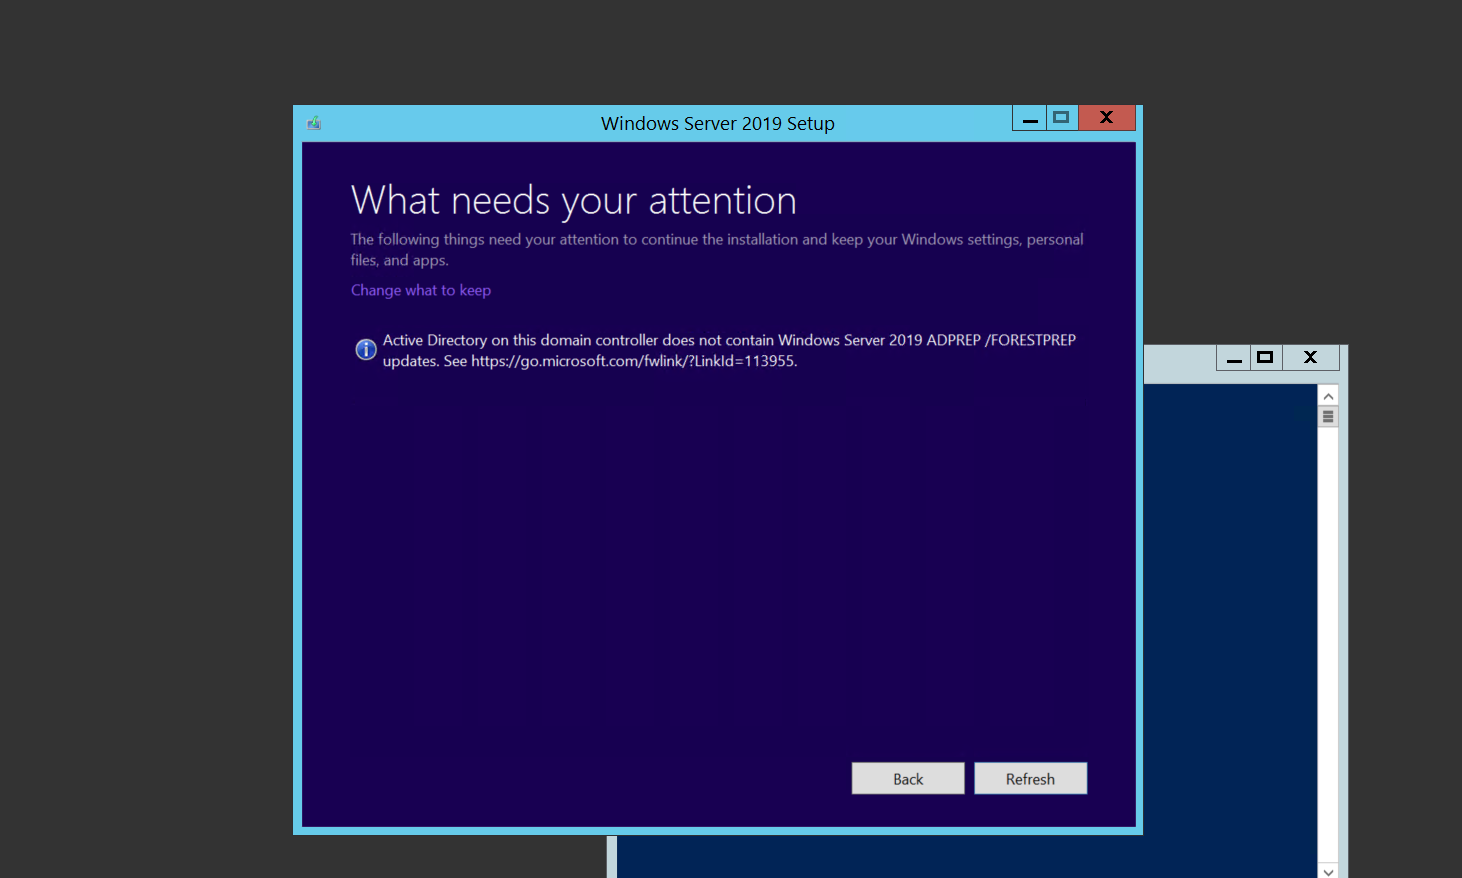This screenshot has height=878, width=1462.
Task: Click the dark desktop area outside the windows
Action: [150, 450]
